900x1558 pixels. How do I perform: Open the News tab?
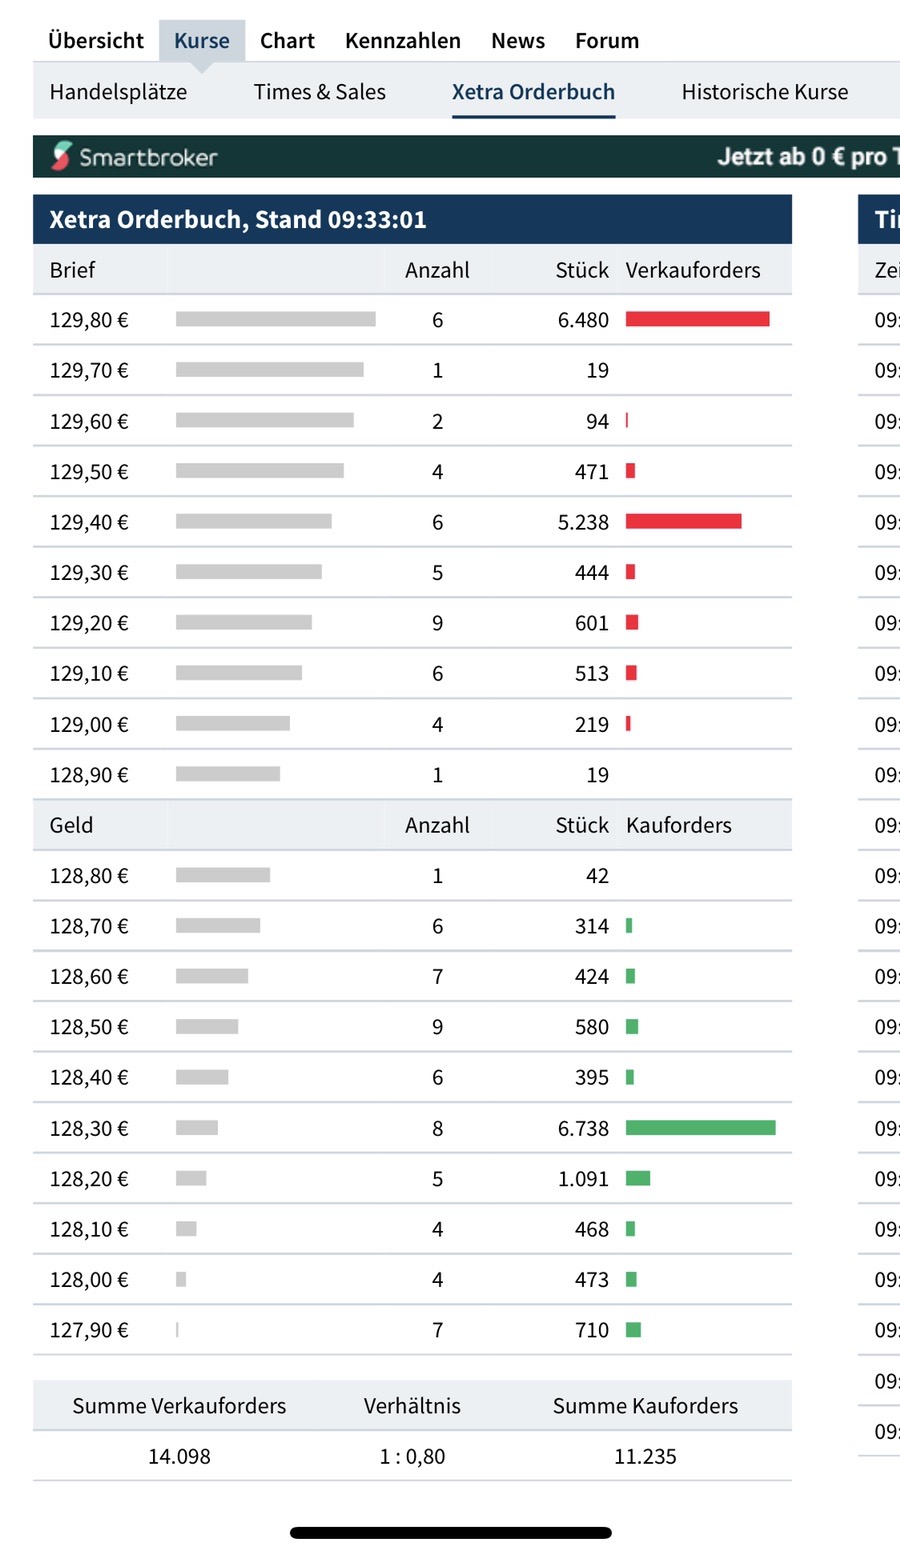(517, 41)
